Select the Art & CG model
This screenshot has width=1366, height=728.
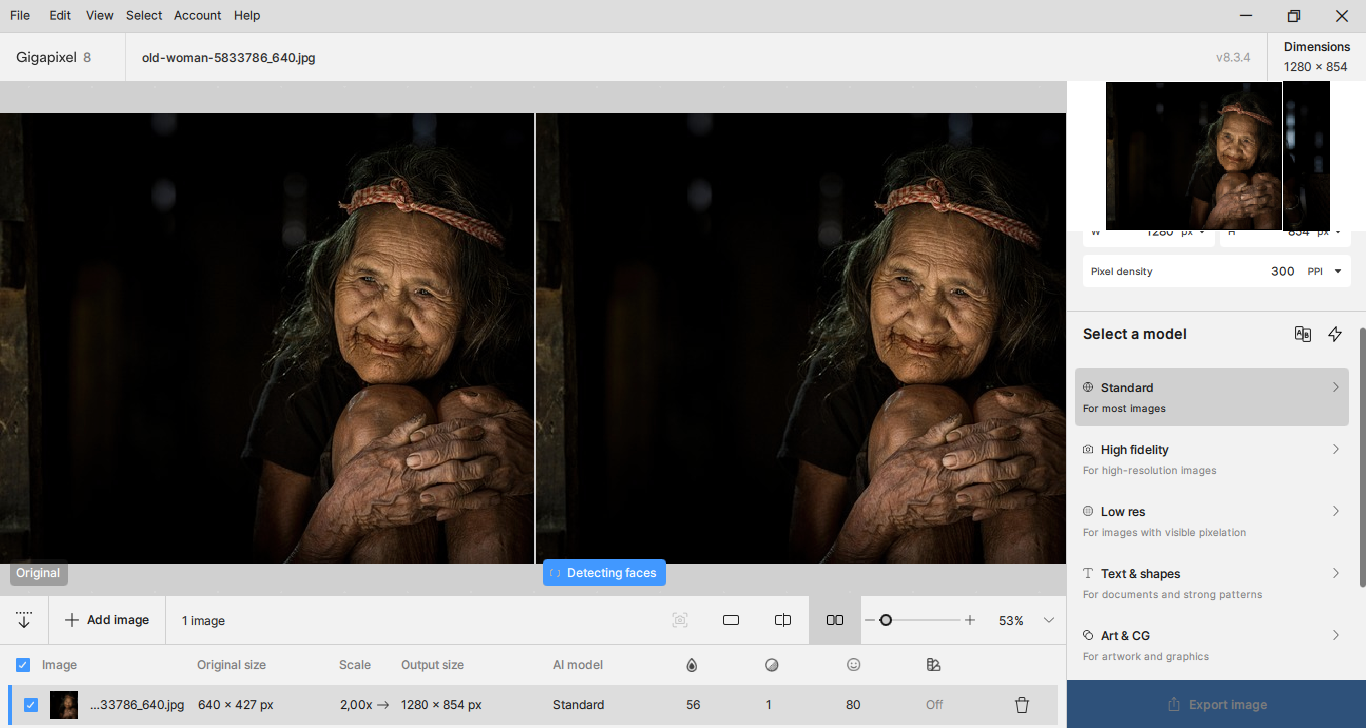[x=1212, y=645]
